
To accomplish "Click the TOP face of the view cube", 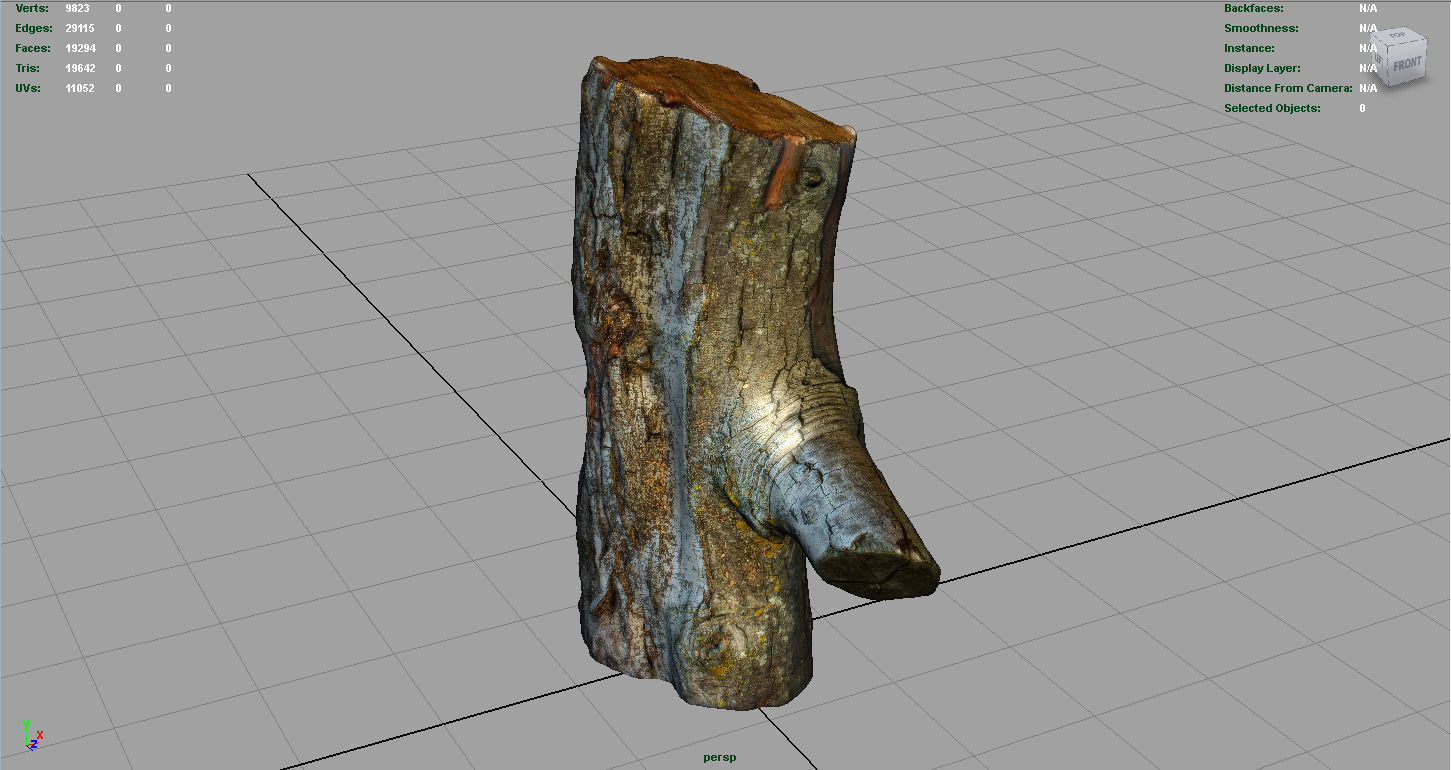I will tap(1396, 35).
